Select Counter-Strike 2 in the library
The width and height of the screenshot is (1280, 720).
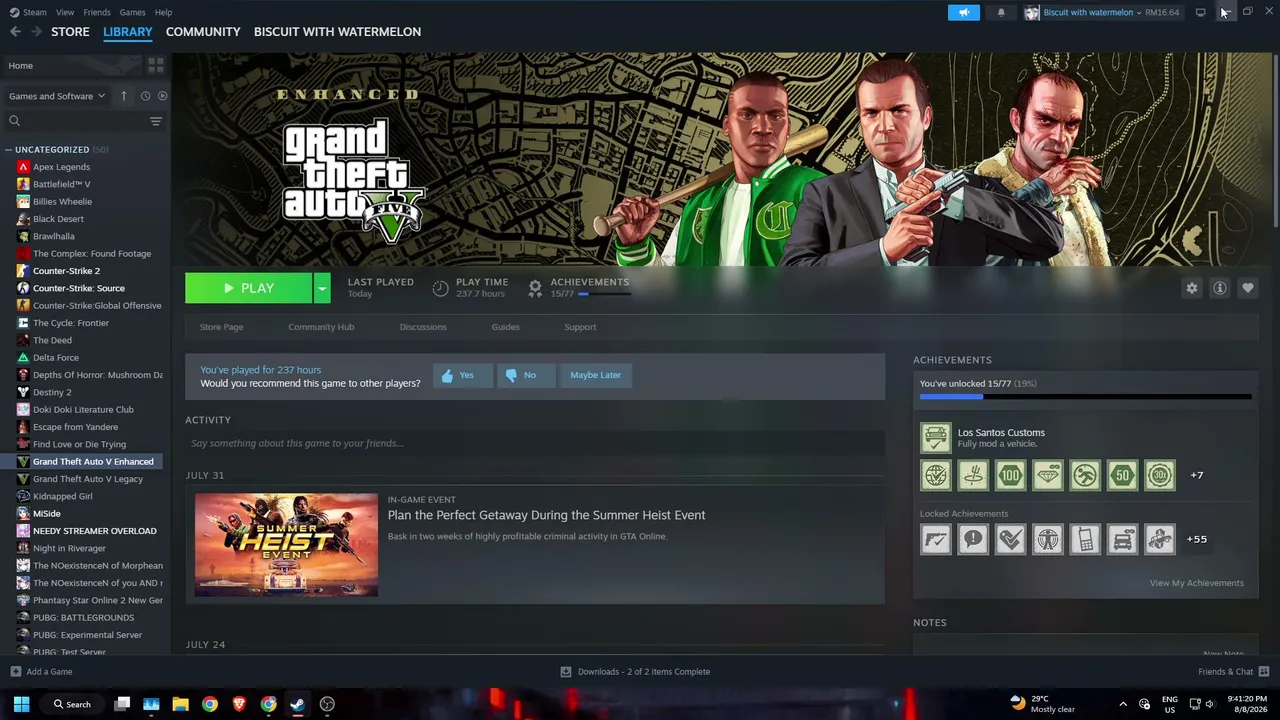pos(66,271)
